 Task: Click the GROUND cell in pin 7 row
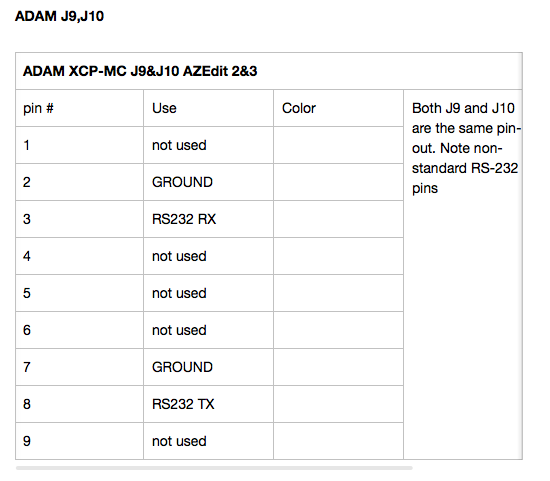pyautogui.click(x=208, y=367)
